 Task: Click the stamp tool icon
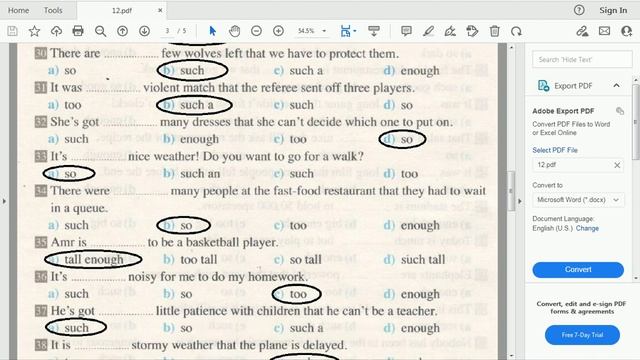click(472, 31)
